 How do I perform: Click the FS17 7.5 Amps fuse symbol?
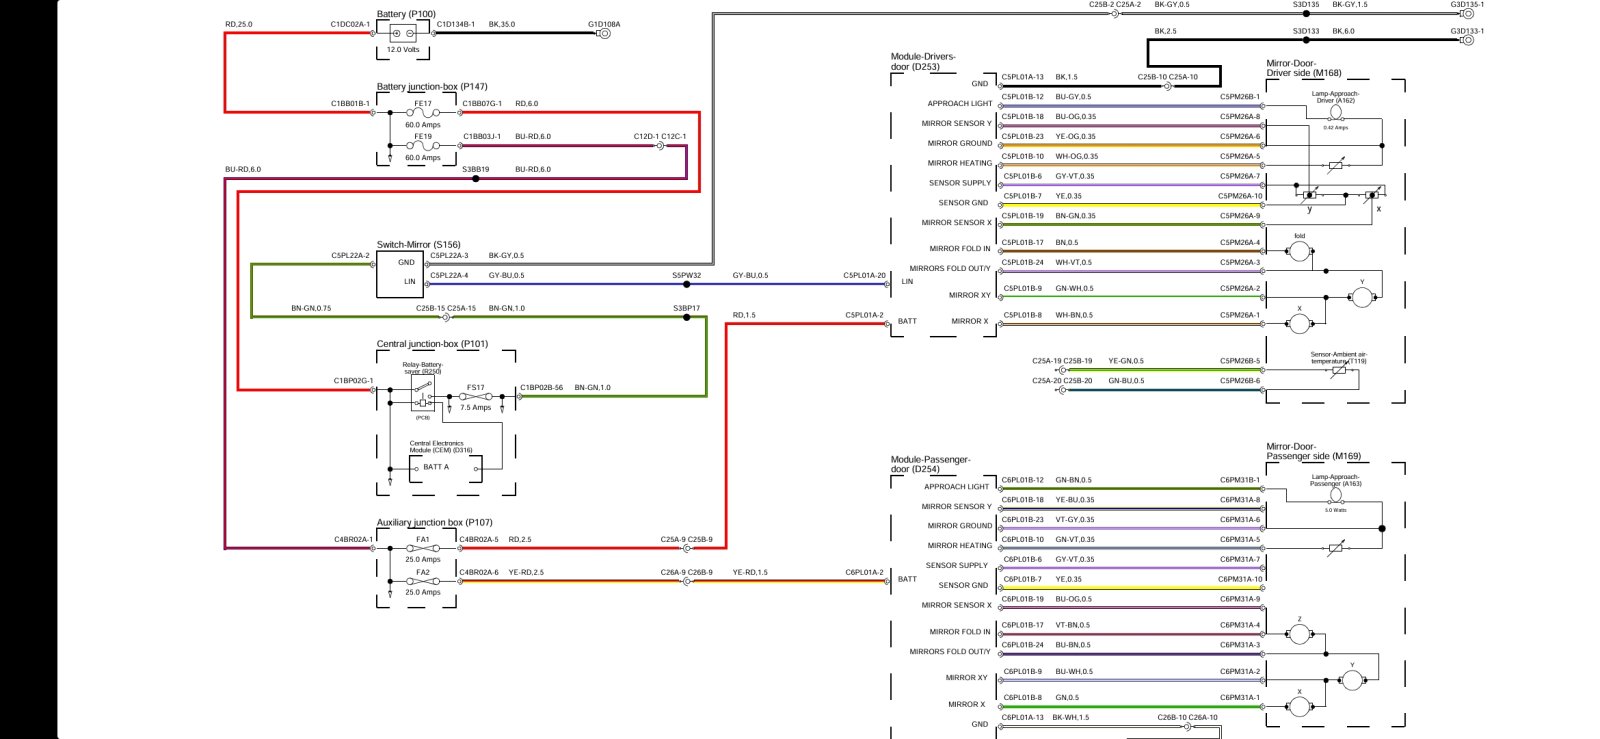click(476, 397)
